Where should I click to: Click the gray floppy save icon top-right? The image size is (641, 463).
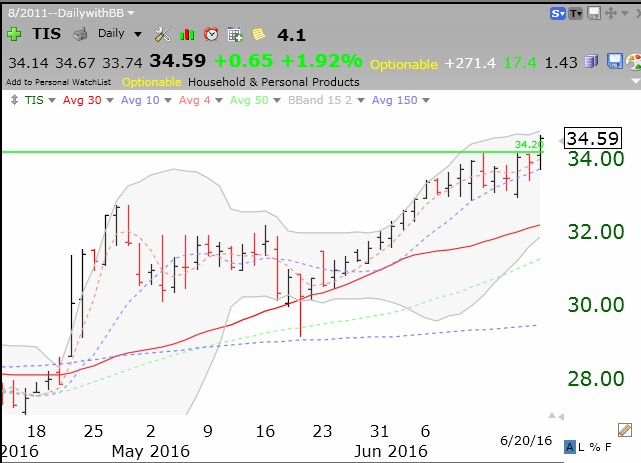[x=594, y=13]
